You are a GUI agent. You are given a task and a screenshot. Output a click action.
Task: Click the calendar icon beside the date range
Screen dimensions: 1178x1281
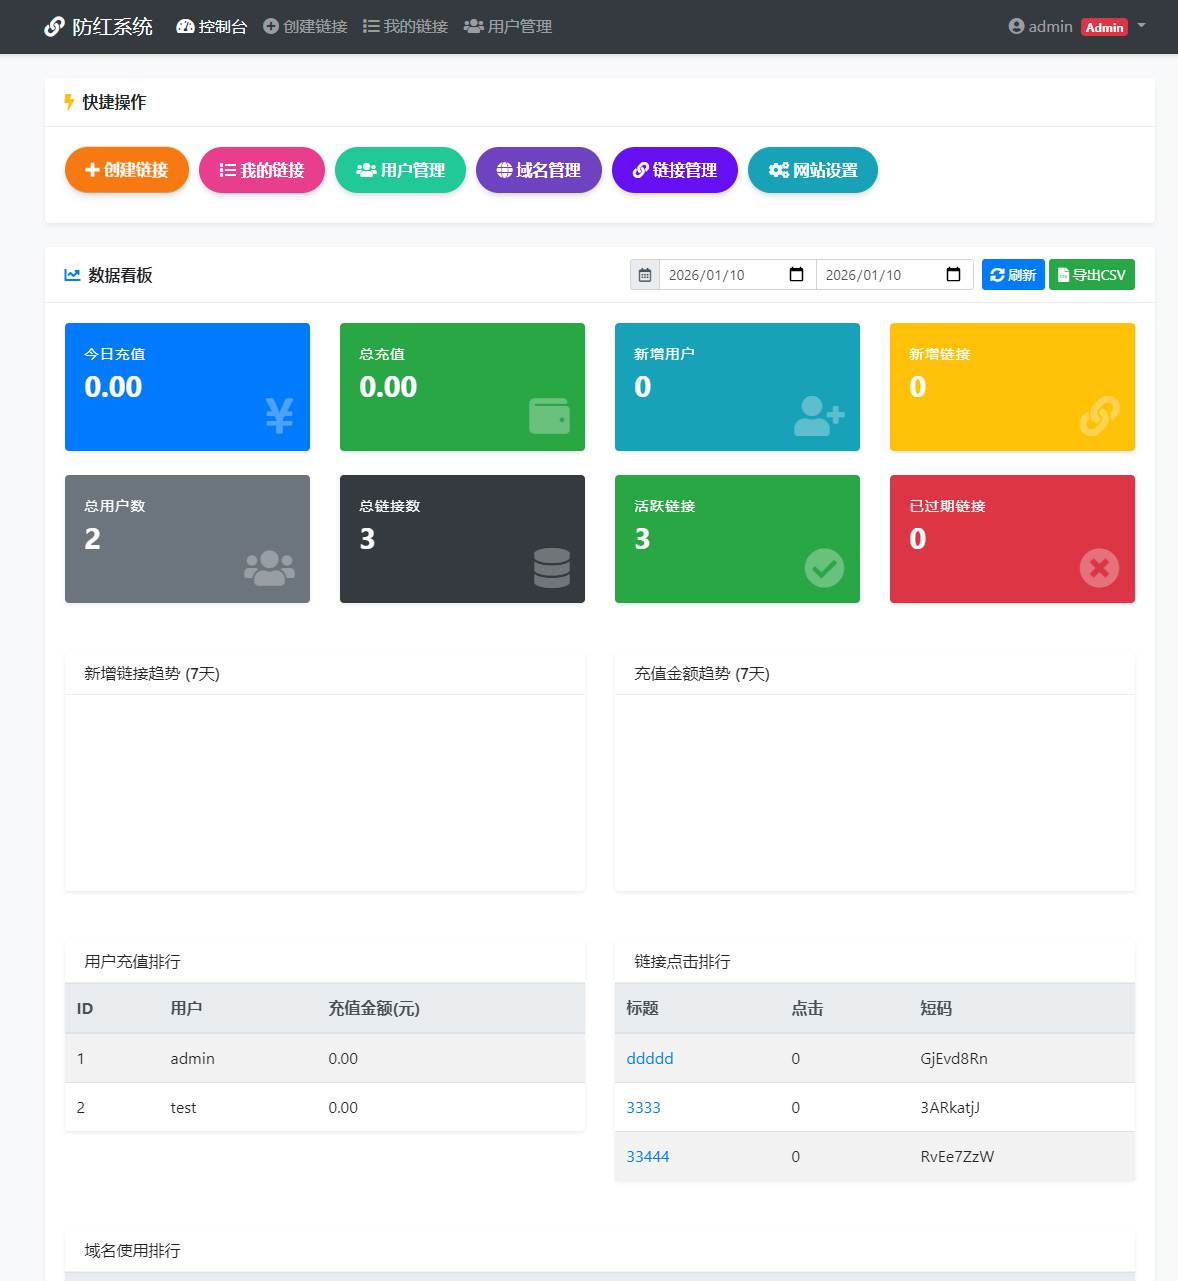(645, 275)
